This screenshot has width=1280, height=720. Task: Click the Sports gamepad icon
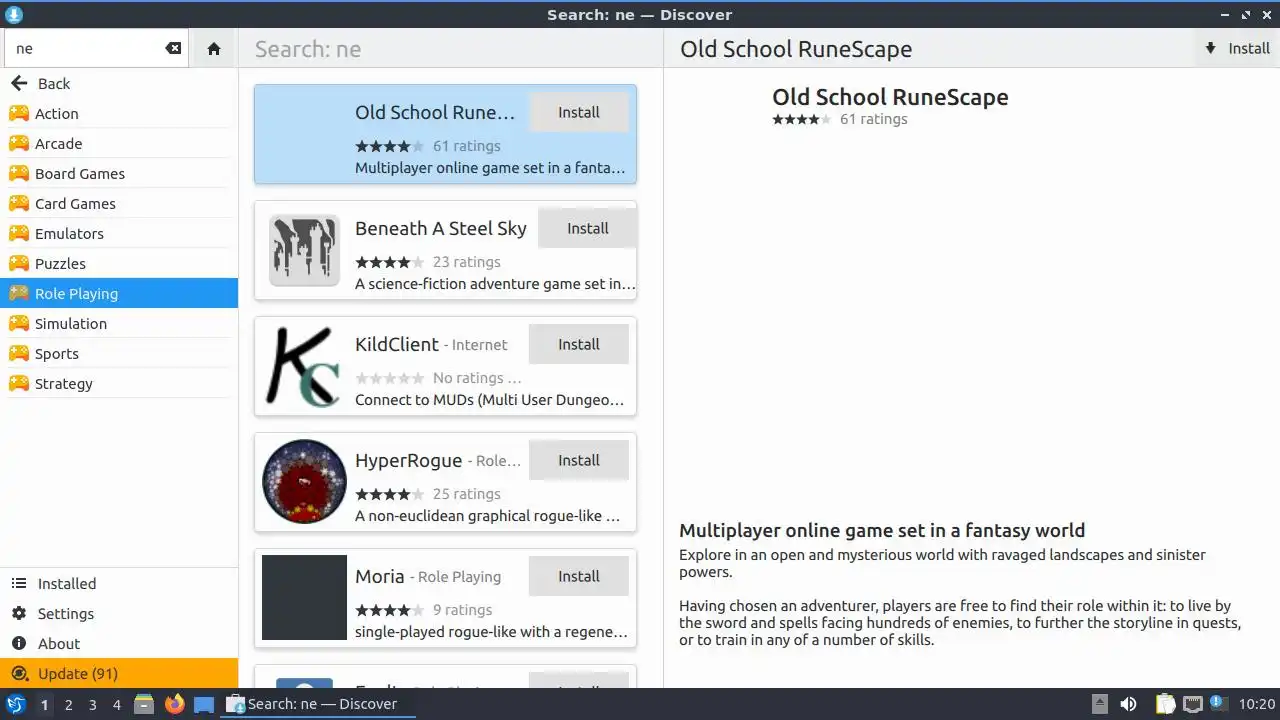pyautogui.click(x=18, y=353)
